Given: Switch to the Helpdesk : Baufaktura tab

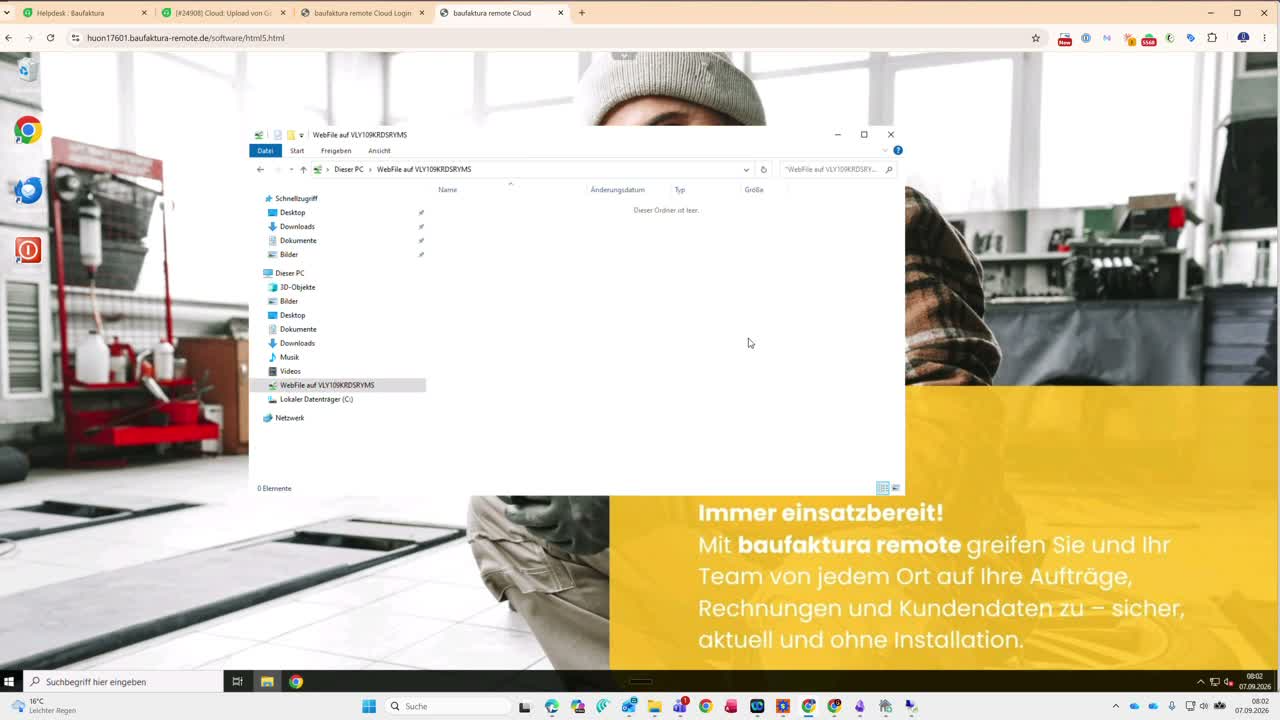Looking at the screenshot, I should [84, 13].
